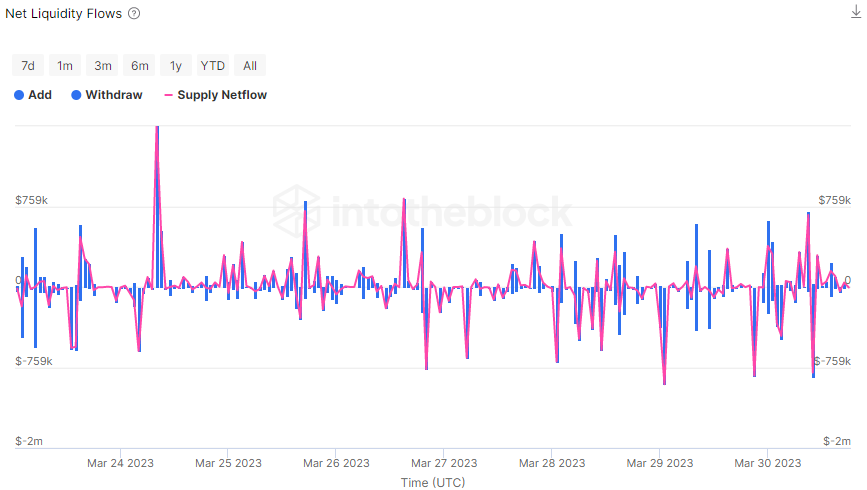Click the Mar 29 2023 axis label
Image resolution: width=867 pixels, height=490 pixels.
[x=660, y=463]
